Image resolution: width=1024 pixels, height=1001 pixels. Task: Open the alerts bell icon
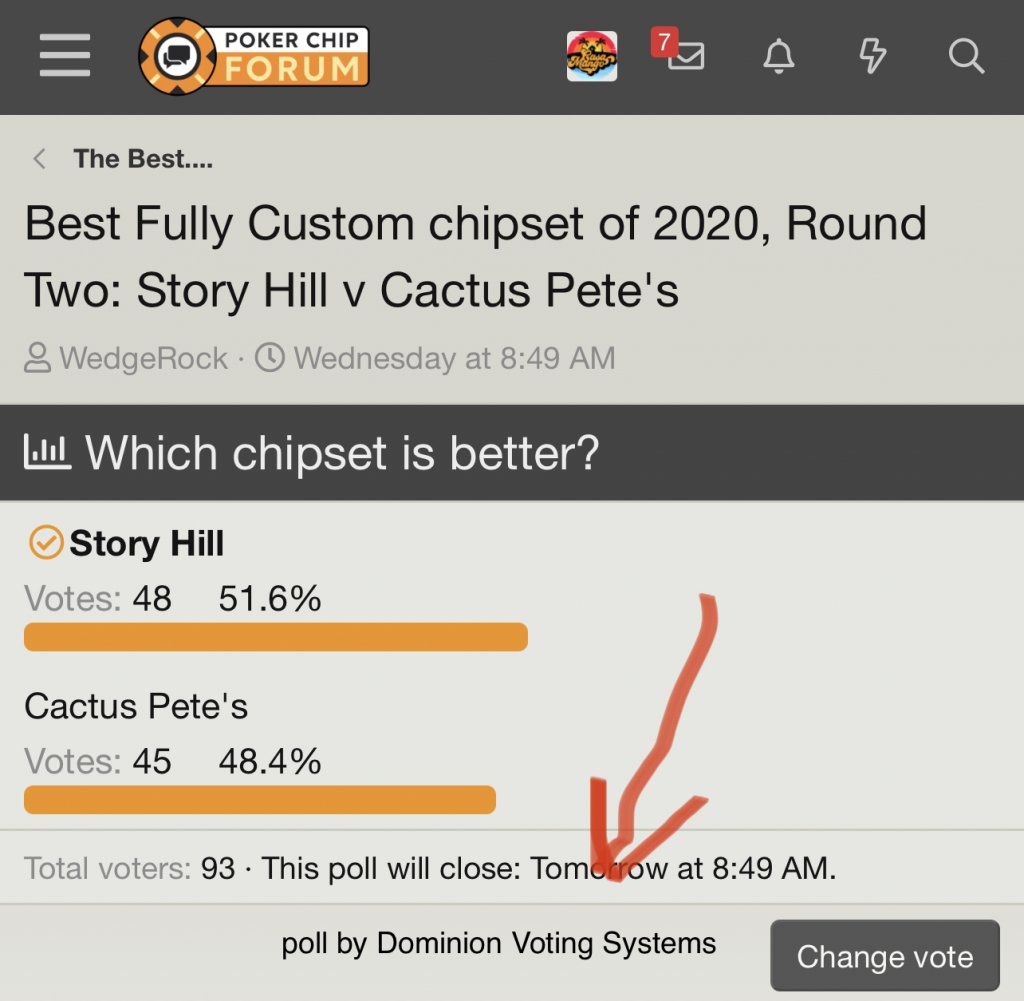[779, 57]
